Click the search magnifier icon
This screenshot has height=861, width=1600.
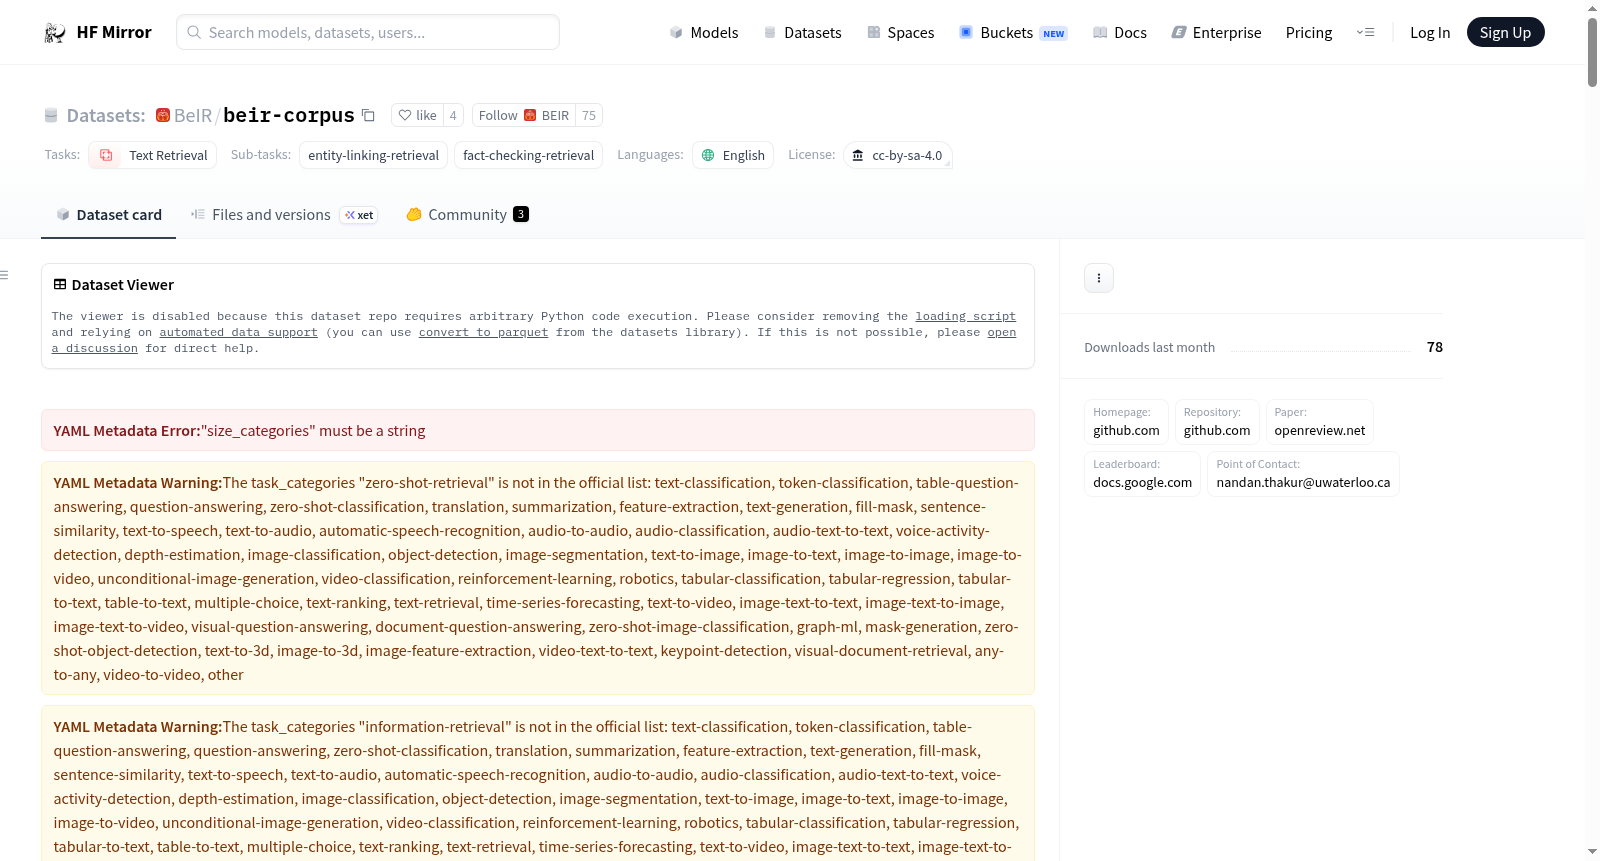click(194, 32)
